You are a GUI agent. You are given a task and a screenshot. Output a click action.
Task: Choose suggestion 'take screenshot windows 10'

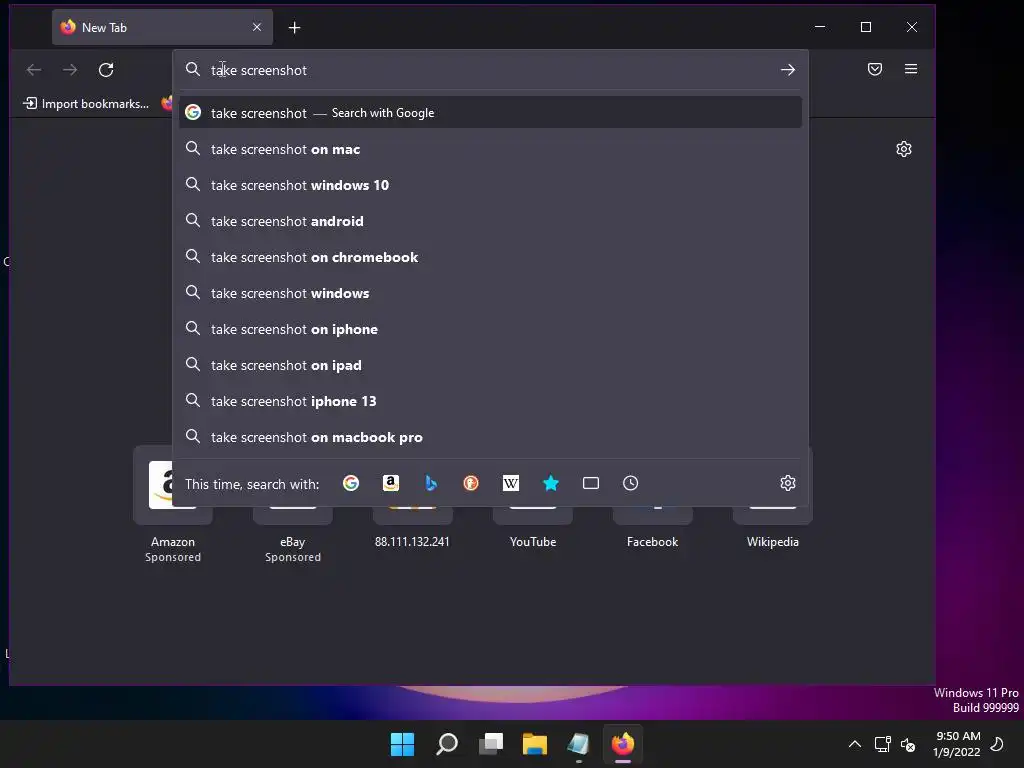pyautogui.click(x=490, y=185)
